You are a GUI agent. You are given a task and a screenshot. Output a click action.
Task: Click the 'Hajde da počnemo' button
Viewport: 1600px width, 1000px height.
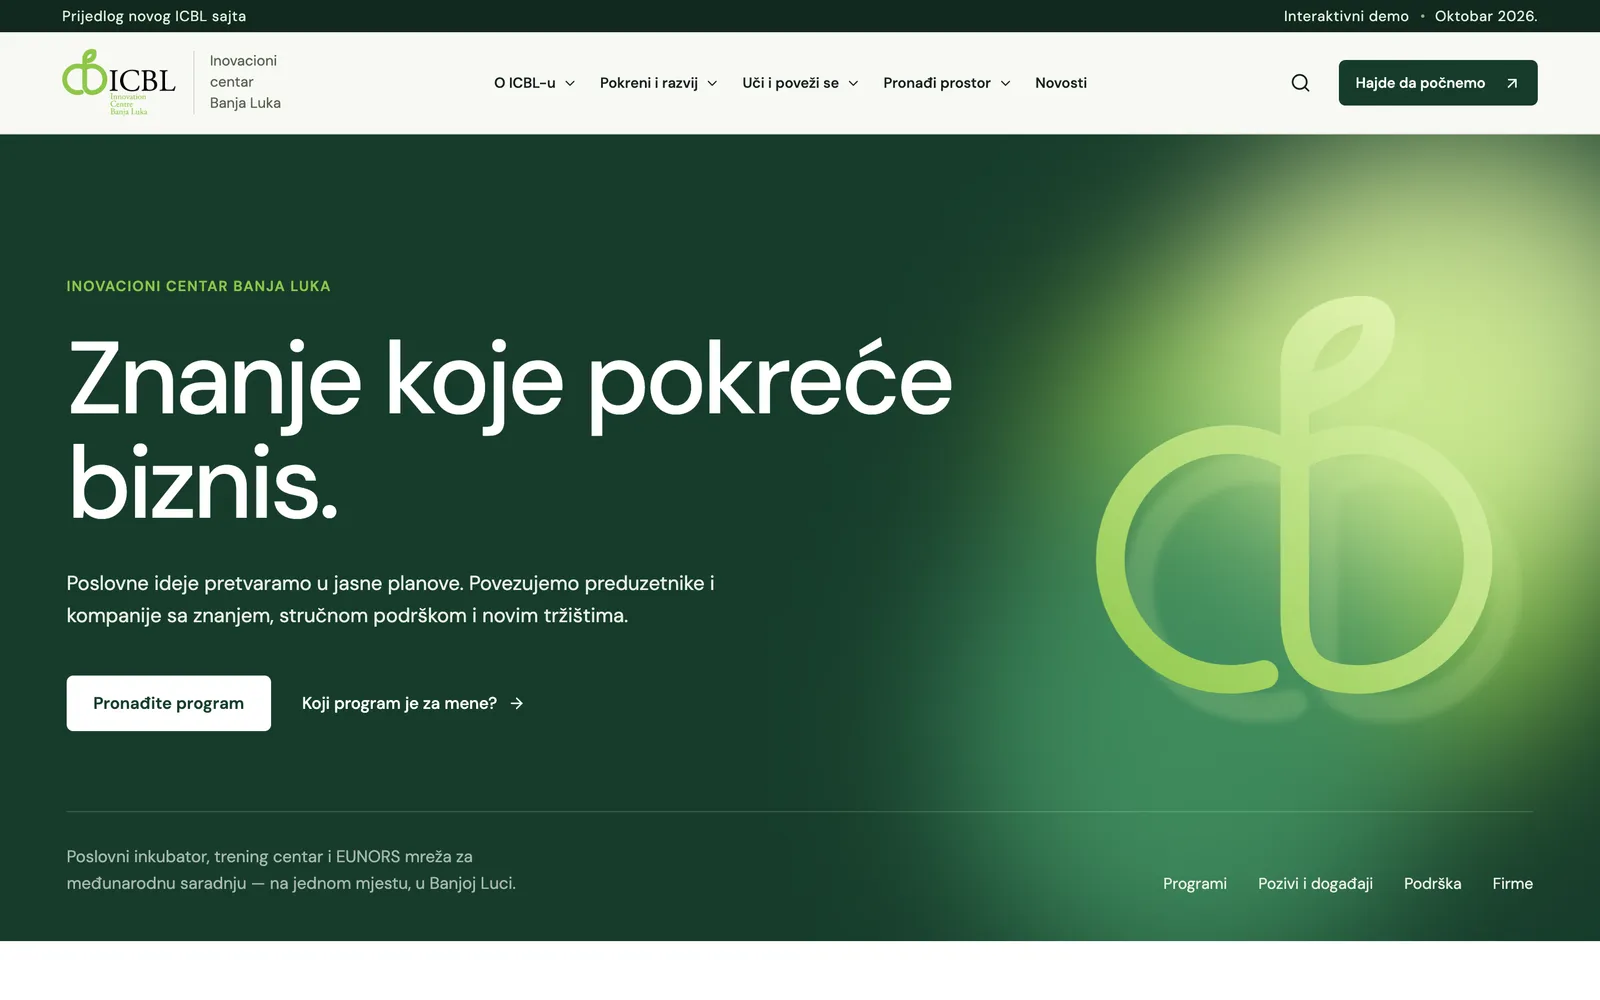click(1438, 83)
